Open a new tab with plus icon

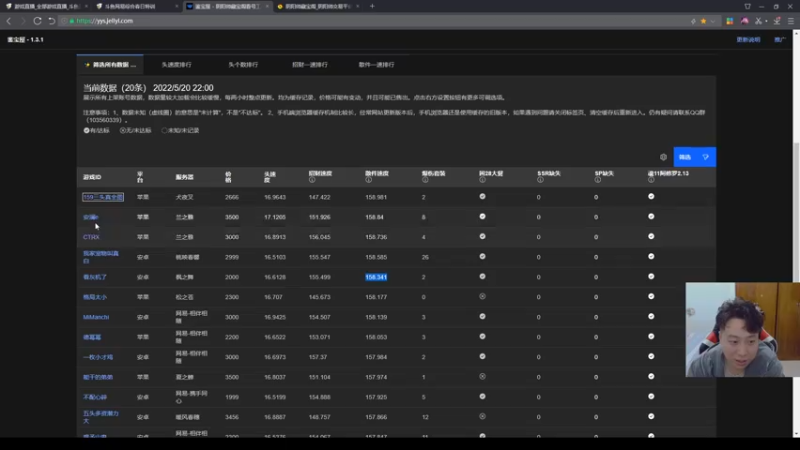coord(372,6)
